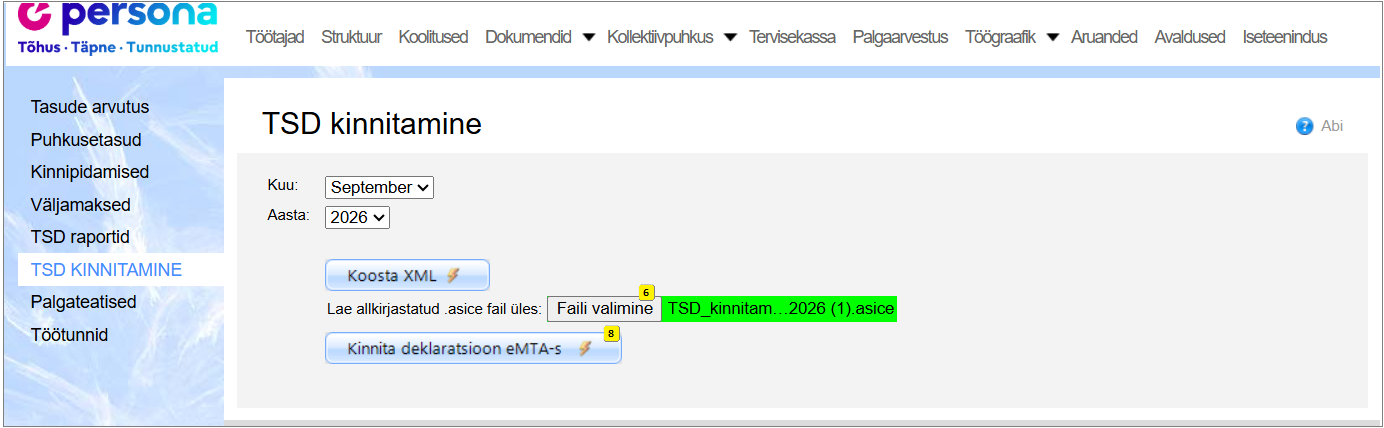Click the green uploaded .asice file name
Screen dimensions: 1384x428
pos(780,309)
